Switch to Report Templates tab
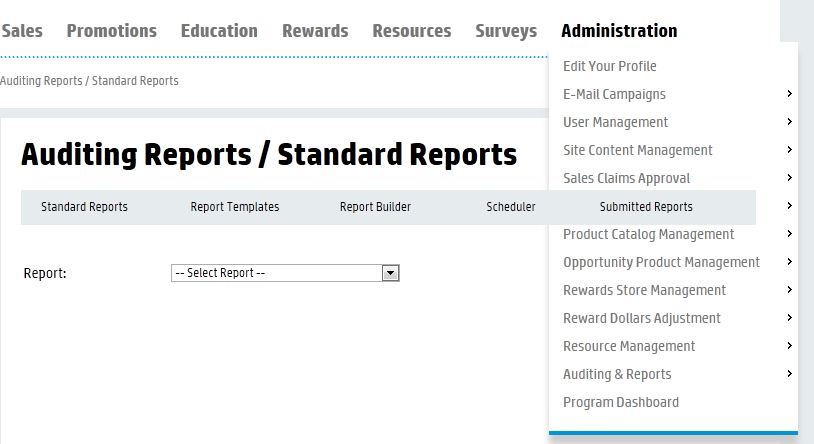Screen dimensions: 814x444 click(235, 207)
